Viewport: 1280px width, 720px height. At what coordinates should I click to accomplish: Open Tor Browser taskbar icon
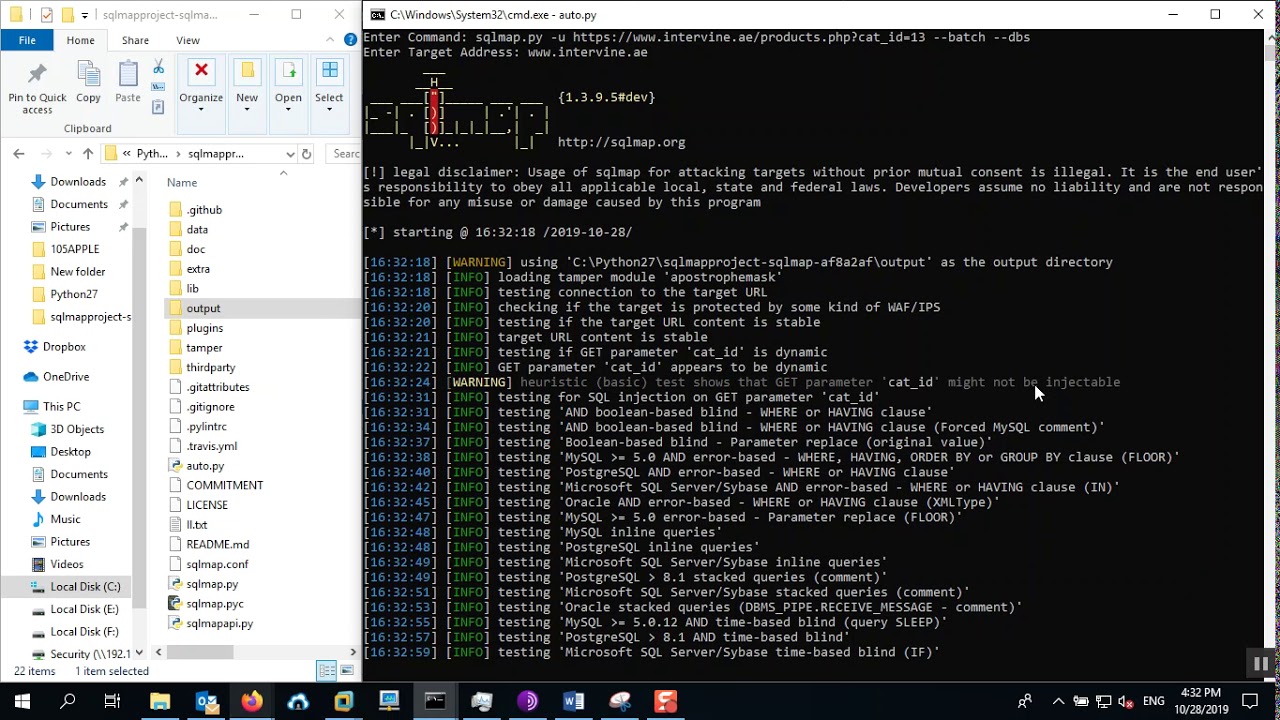527,701
